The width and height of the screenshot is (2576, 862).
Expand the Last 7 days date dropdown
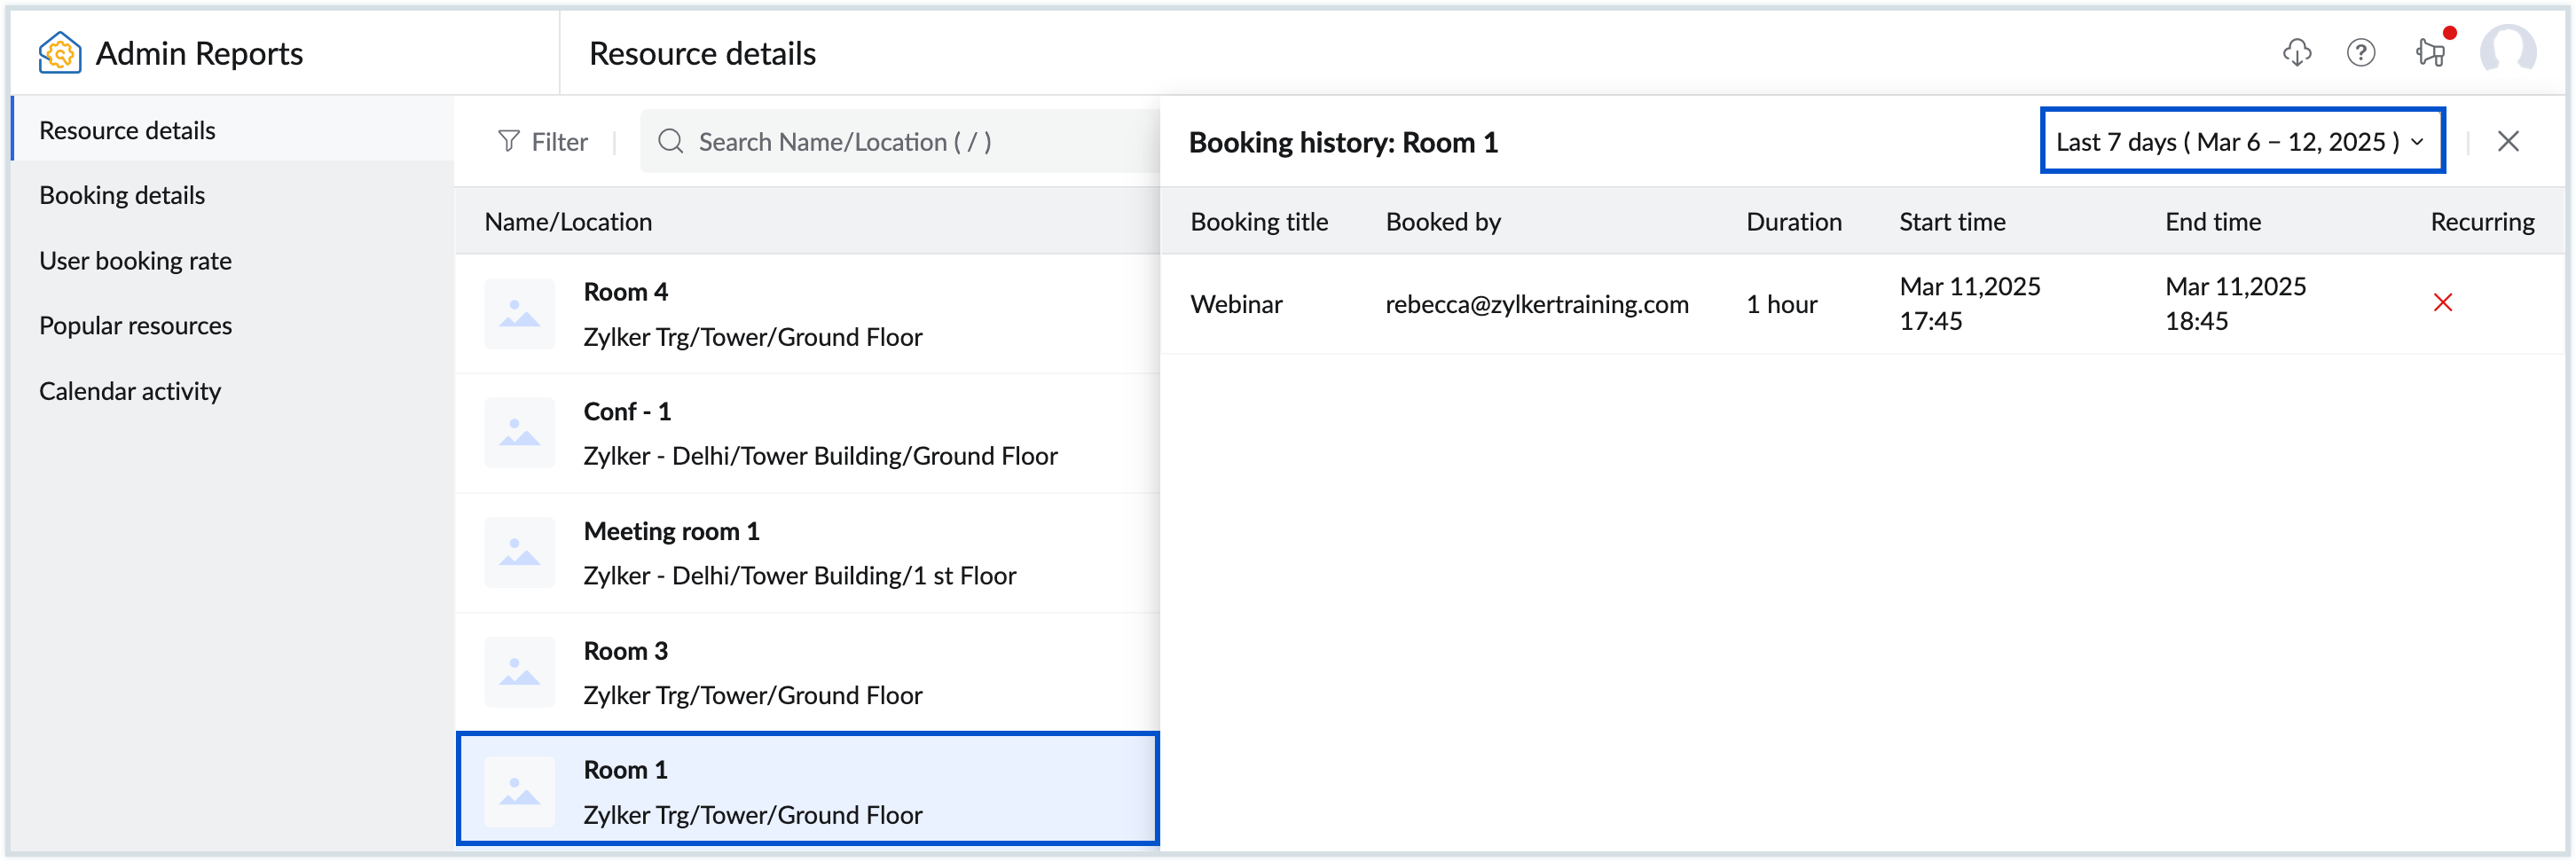pos(2241,142)
